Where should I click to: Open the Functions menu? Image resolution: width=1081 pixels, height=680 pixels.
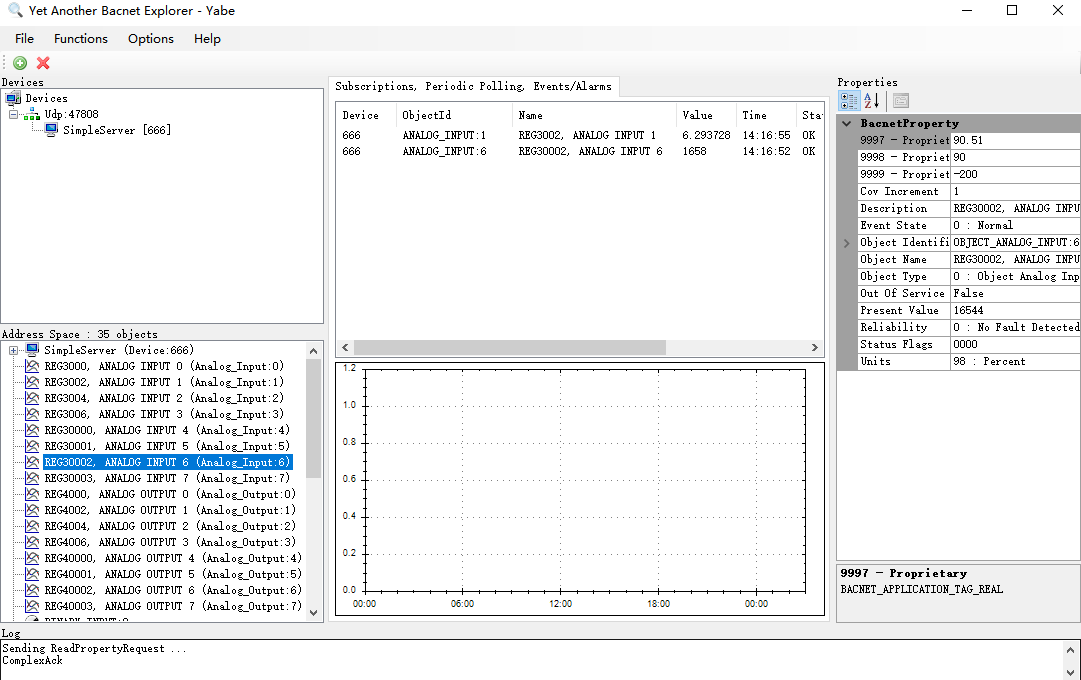pos(81,39)
